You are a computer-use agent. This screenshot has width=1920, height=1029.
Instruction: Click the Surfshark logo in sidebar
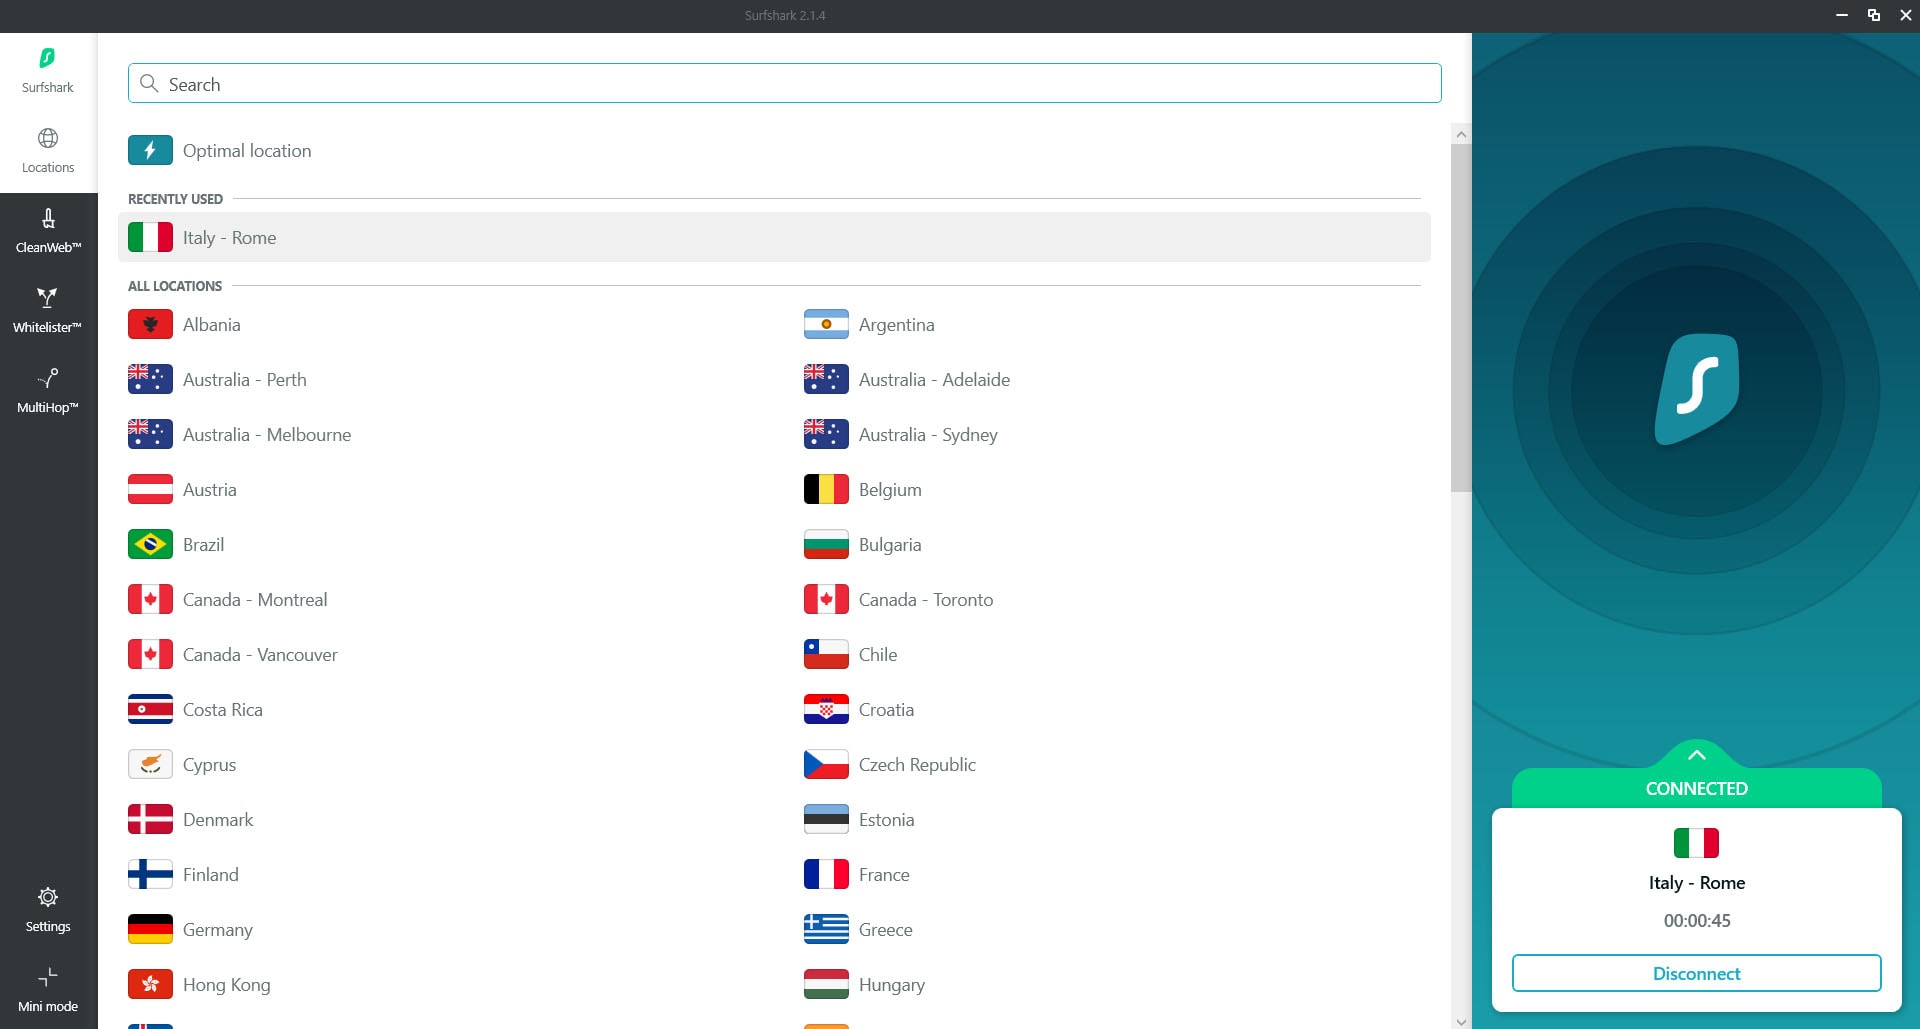pos(48,70)
